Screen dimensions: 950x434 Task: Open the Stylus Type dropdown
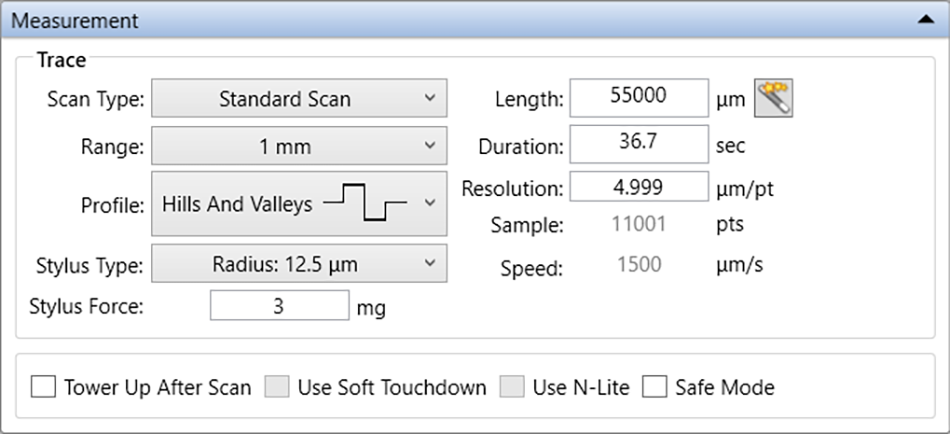click(299, 263)
